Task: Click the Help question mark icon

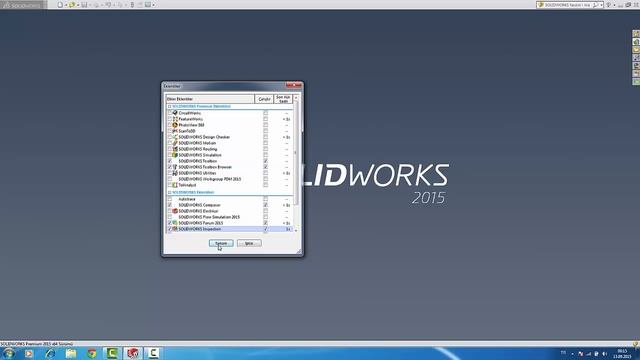Action: click(608, 5)
